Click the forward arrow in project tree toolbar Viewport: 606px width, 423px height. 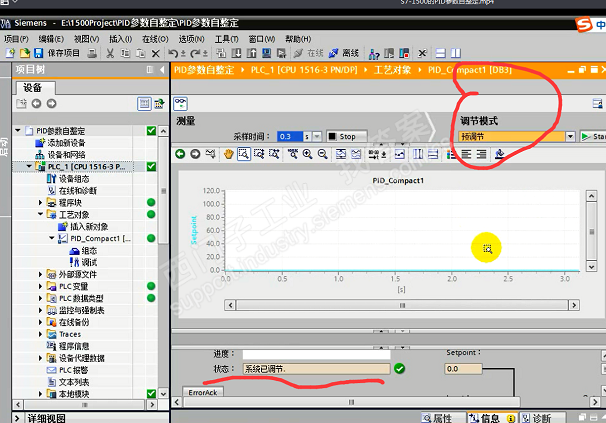pos(51,104)
